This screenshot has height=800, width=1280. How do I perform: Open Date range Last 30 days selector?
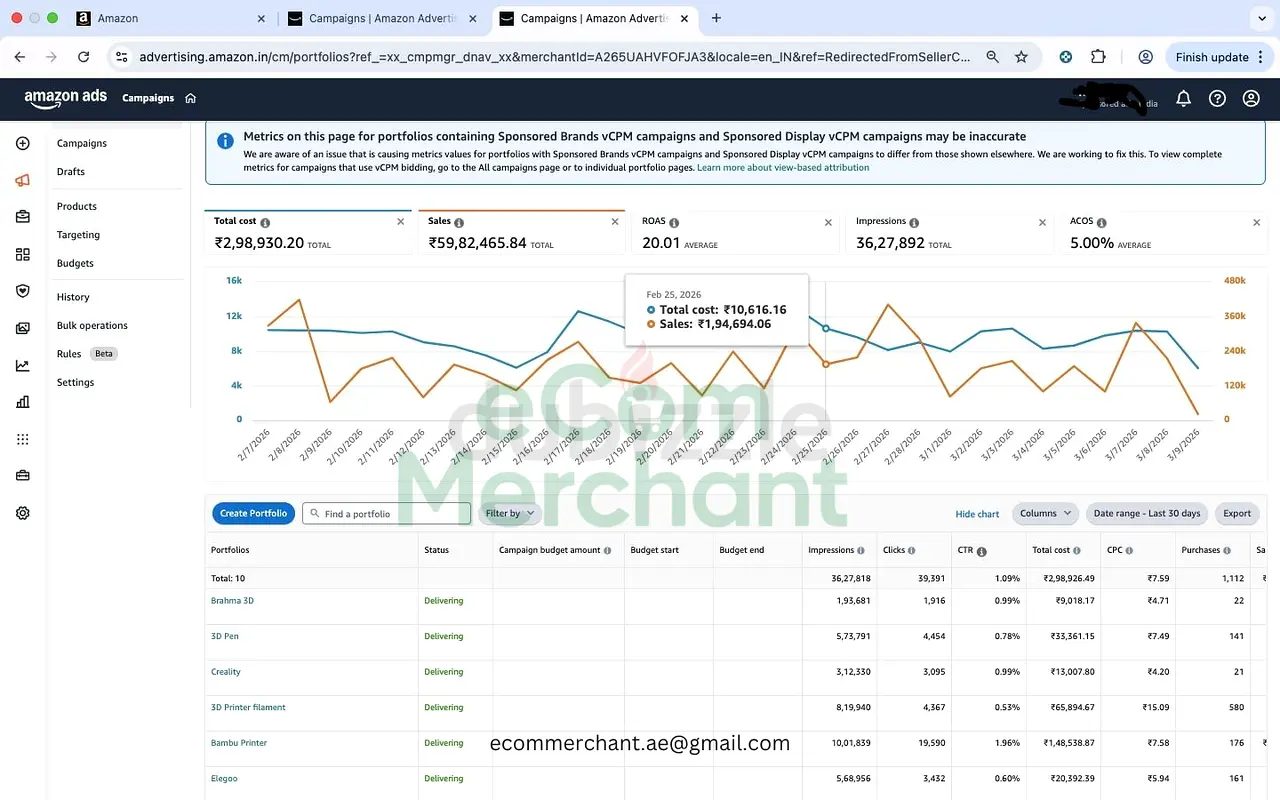point(1146,513)
